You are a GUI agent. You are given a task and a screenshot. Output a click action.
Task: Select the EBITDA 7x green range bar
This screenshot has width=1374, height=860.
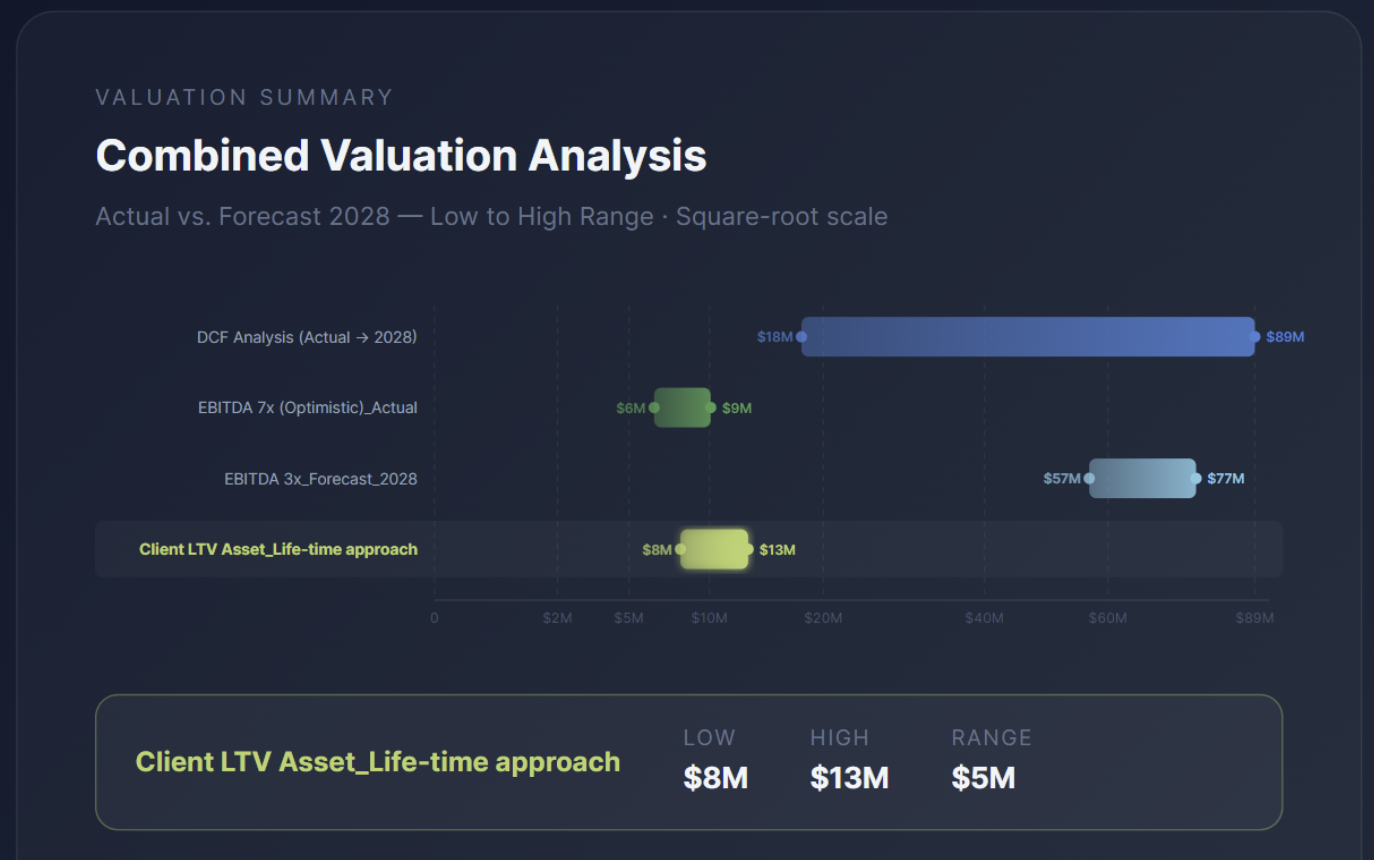[682, 408]
